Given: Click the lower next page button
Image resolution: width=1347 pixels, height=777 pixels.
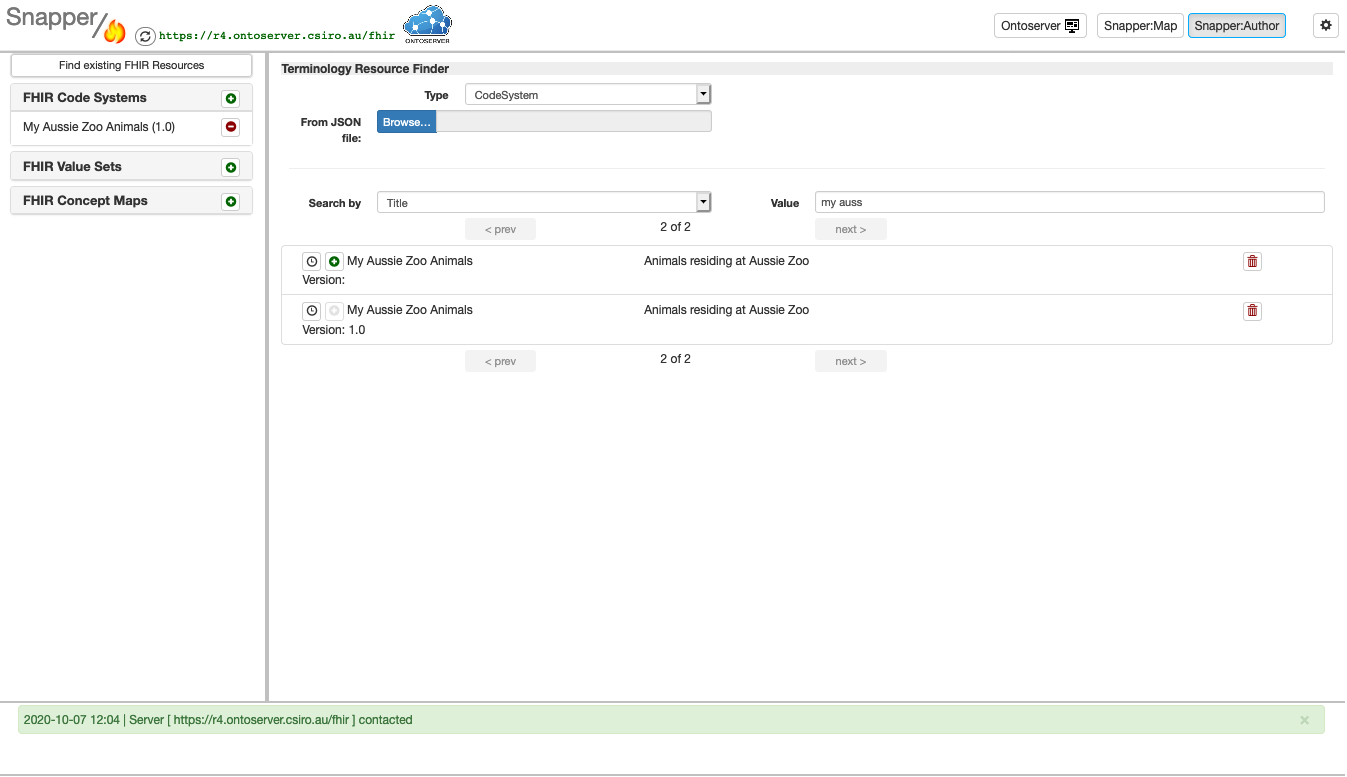Looking at the screenshot, I should coord(851,361).
